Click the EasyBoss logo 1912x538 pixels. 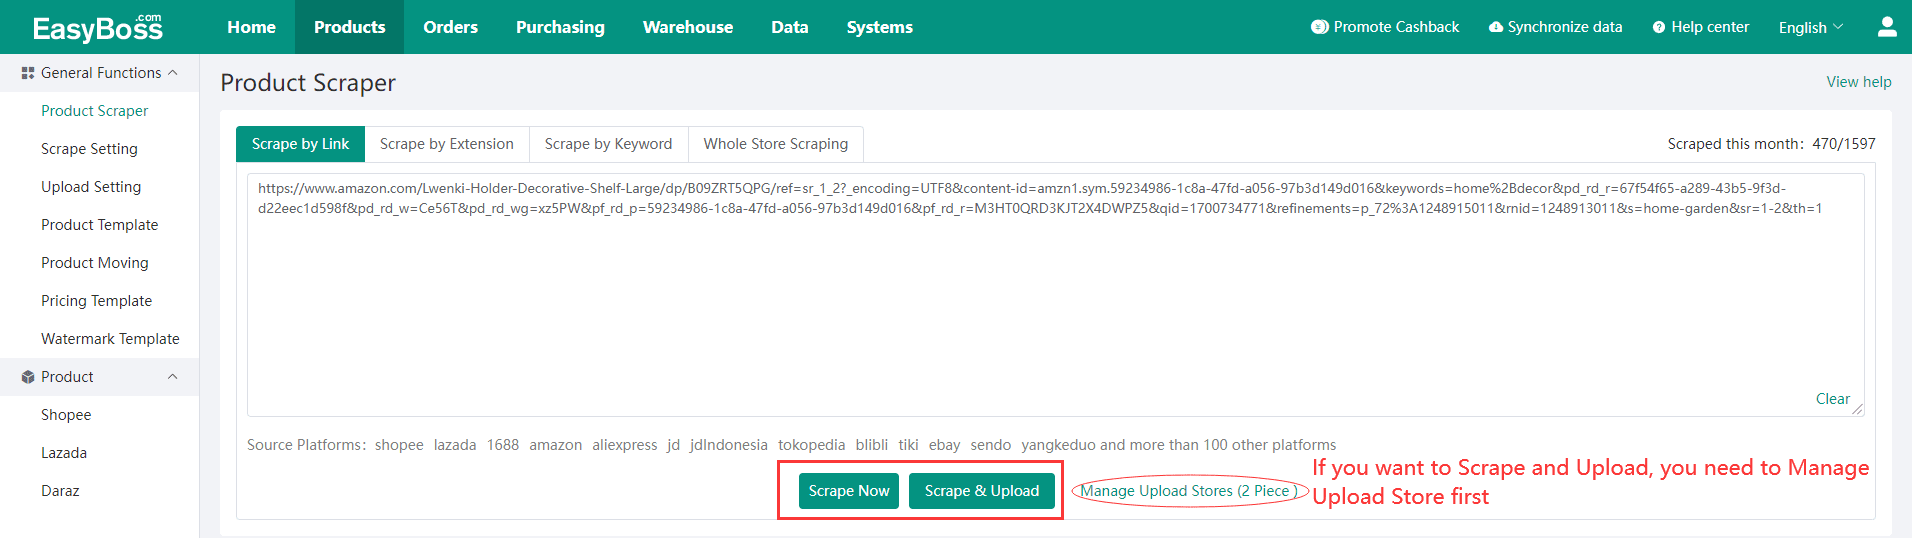coord(97,27)
